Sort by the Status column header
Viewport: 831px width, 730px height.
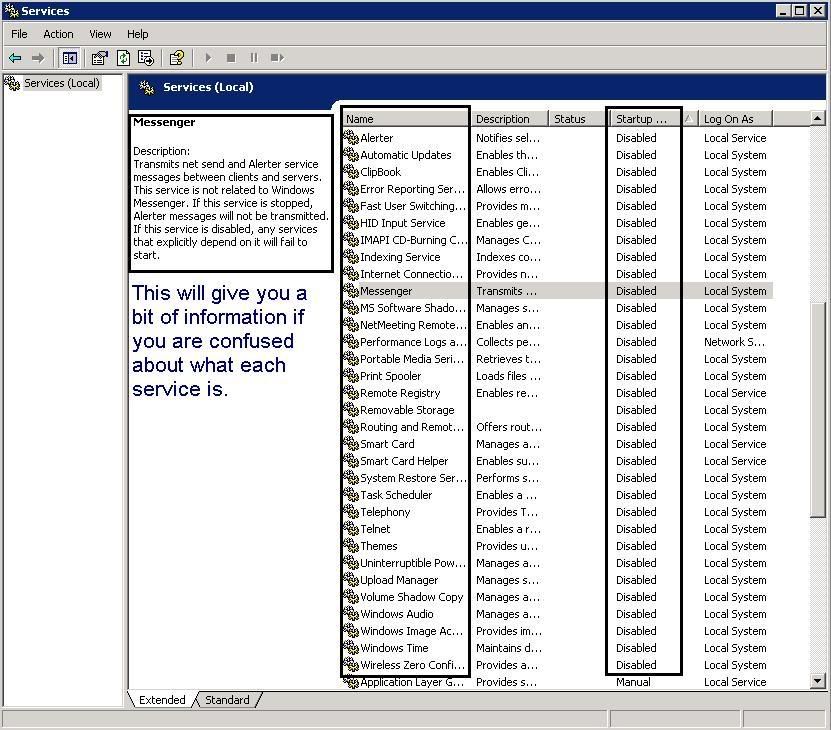[x=577, y=119]
